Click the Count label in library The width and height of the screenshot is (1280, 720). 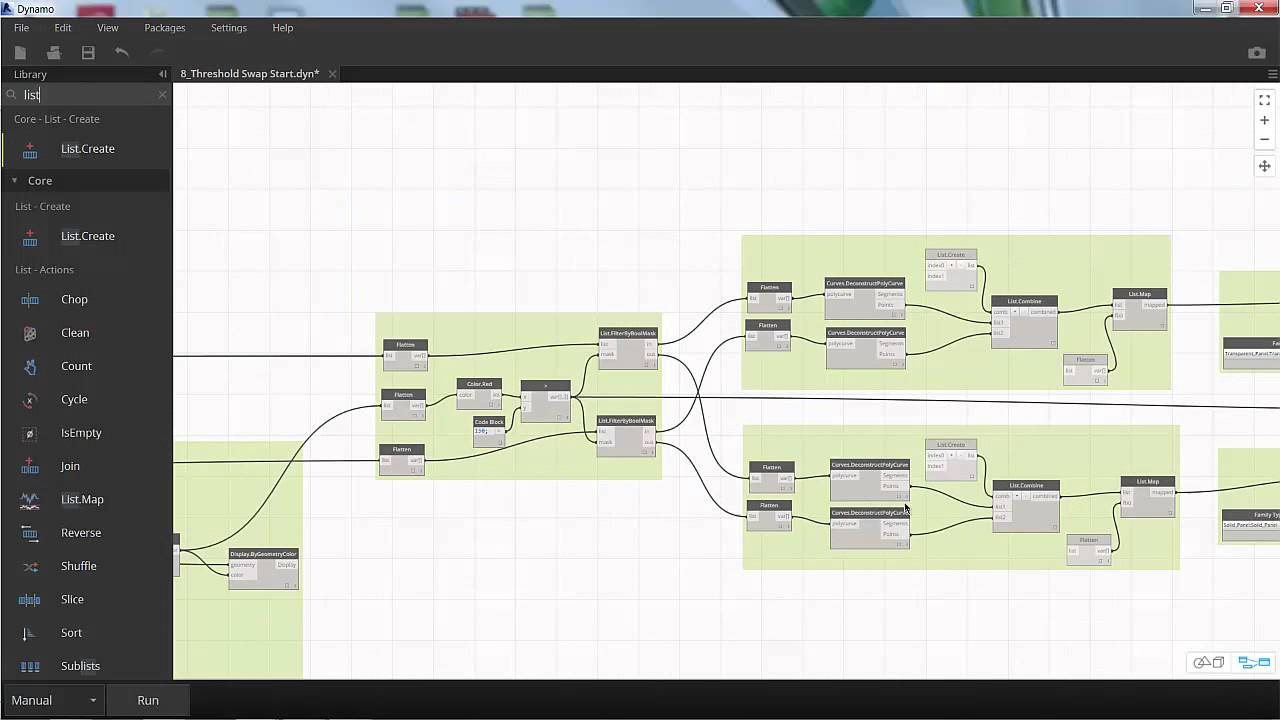tap(76, 366)
